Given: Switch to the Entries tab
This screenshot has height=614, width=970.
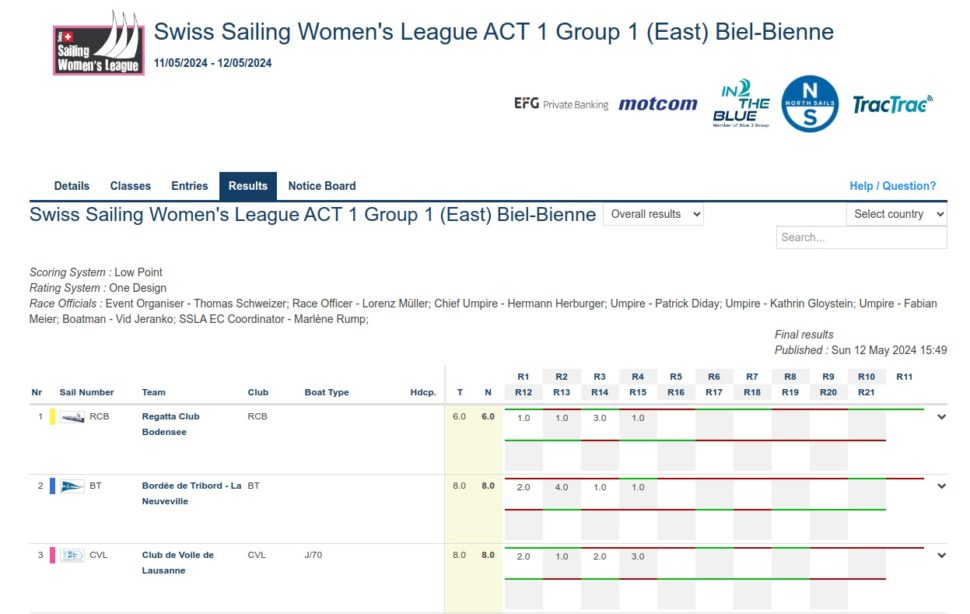Looking at the screenshot, I should tap(189, 186).
